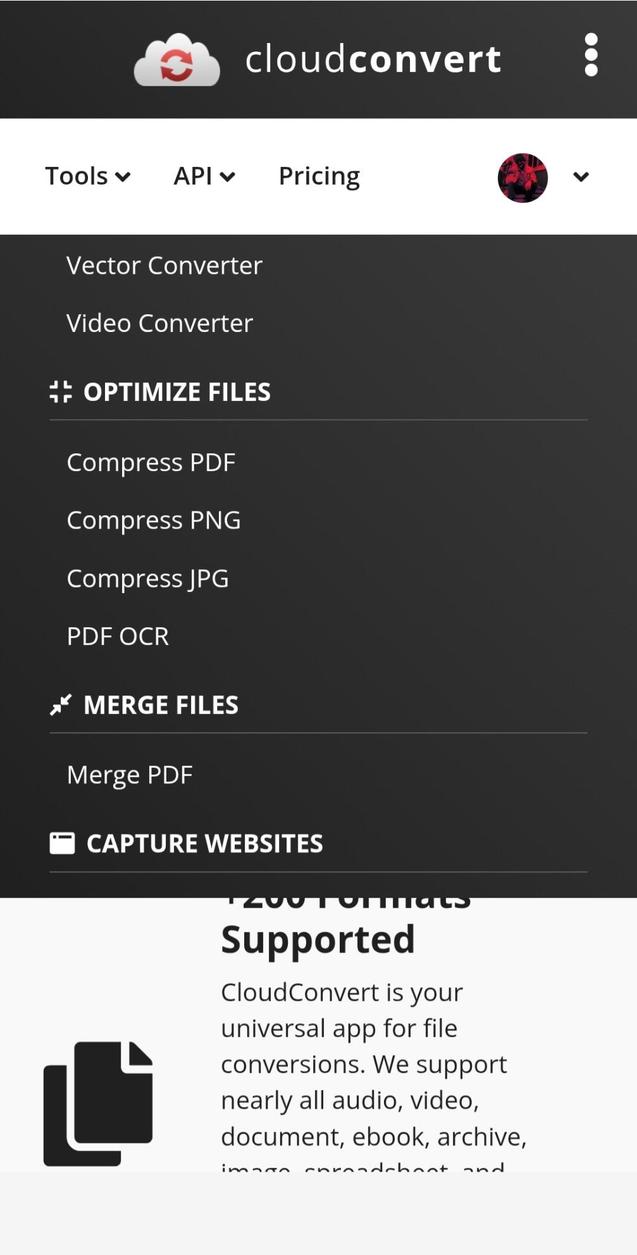Click the CloudConvert cloud logo
Screen dimensions: 637x1255
tap(177, 57)
